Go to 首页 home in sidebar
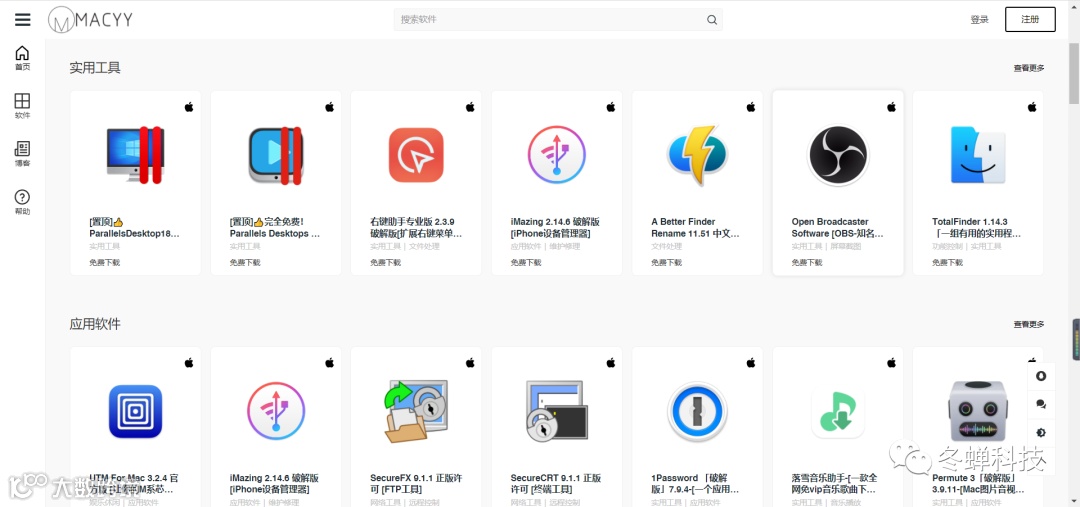 coord(23,58)
